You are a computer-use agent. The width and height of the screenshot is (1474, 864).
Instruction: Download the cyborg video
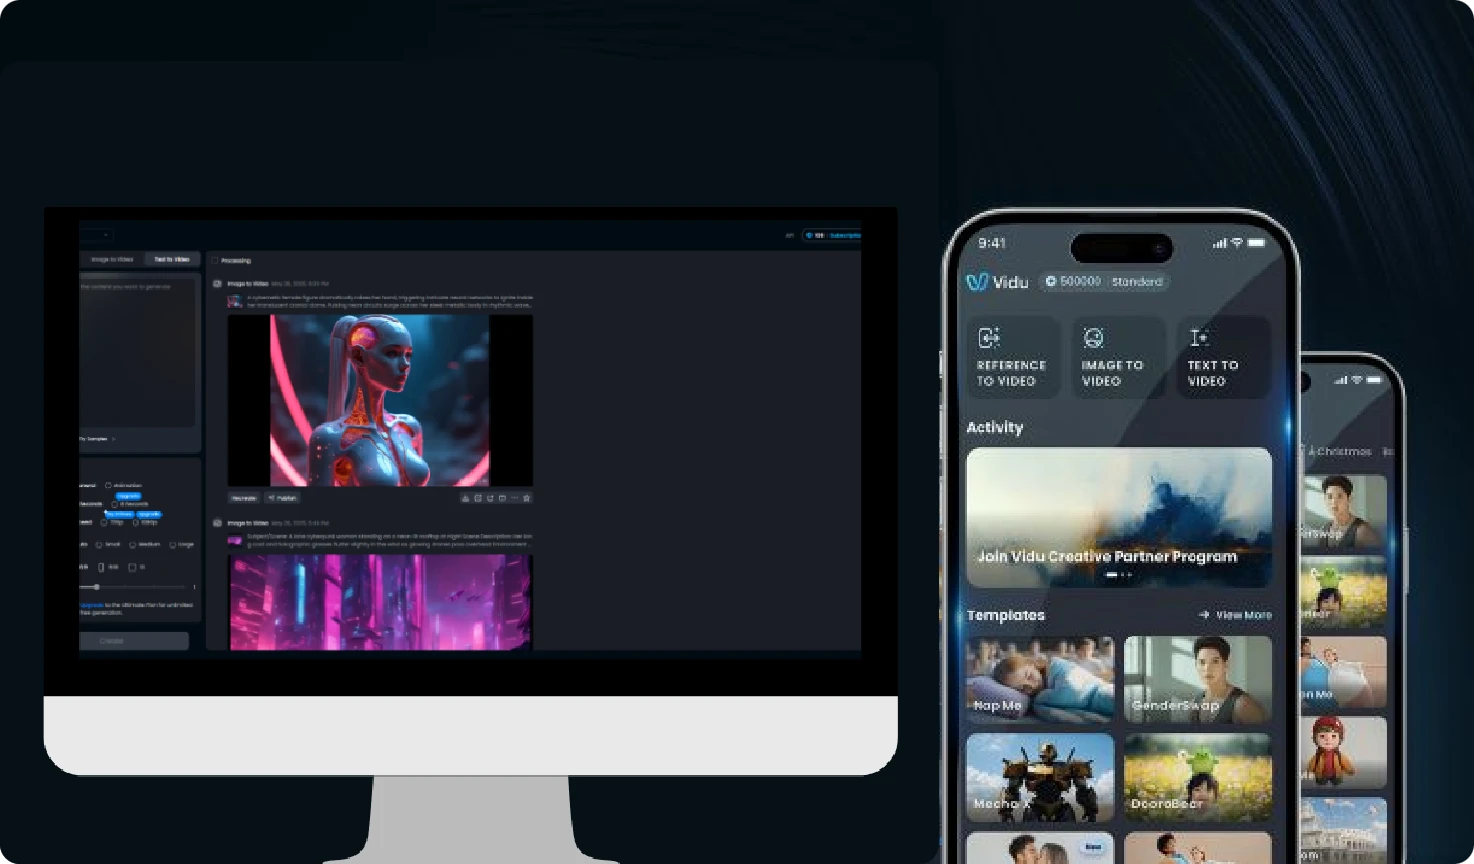click(465, 497)
